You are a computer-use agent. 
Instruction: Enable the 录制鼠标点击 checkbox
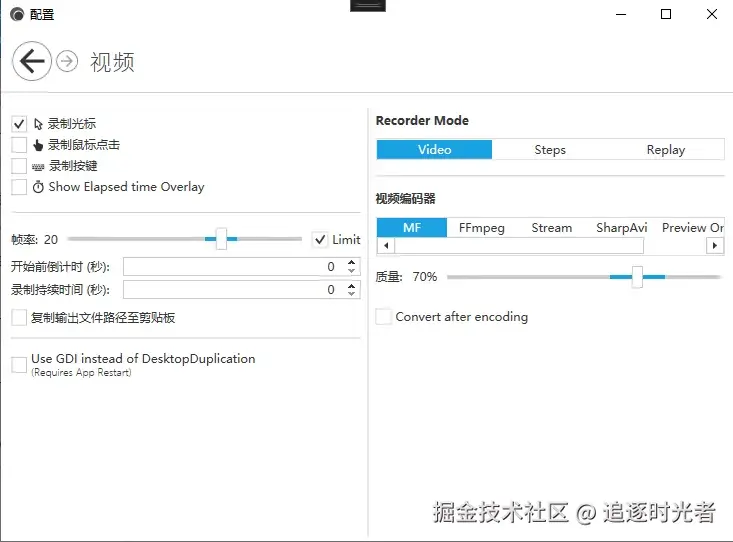pos(19,145)
